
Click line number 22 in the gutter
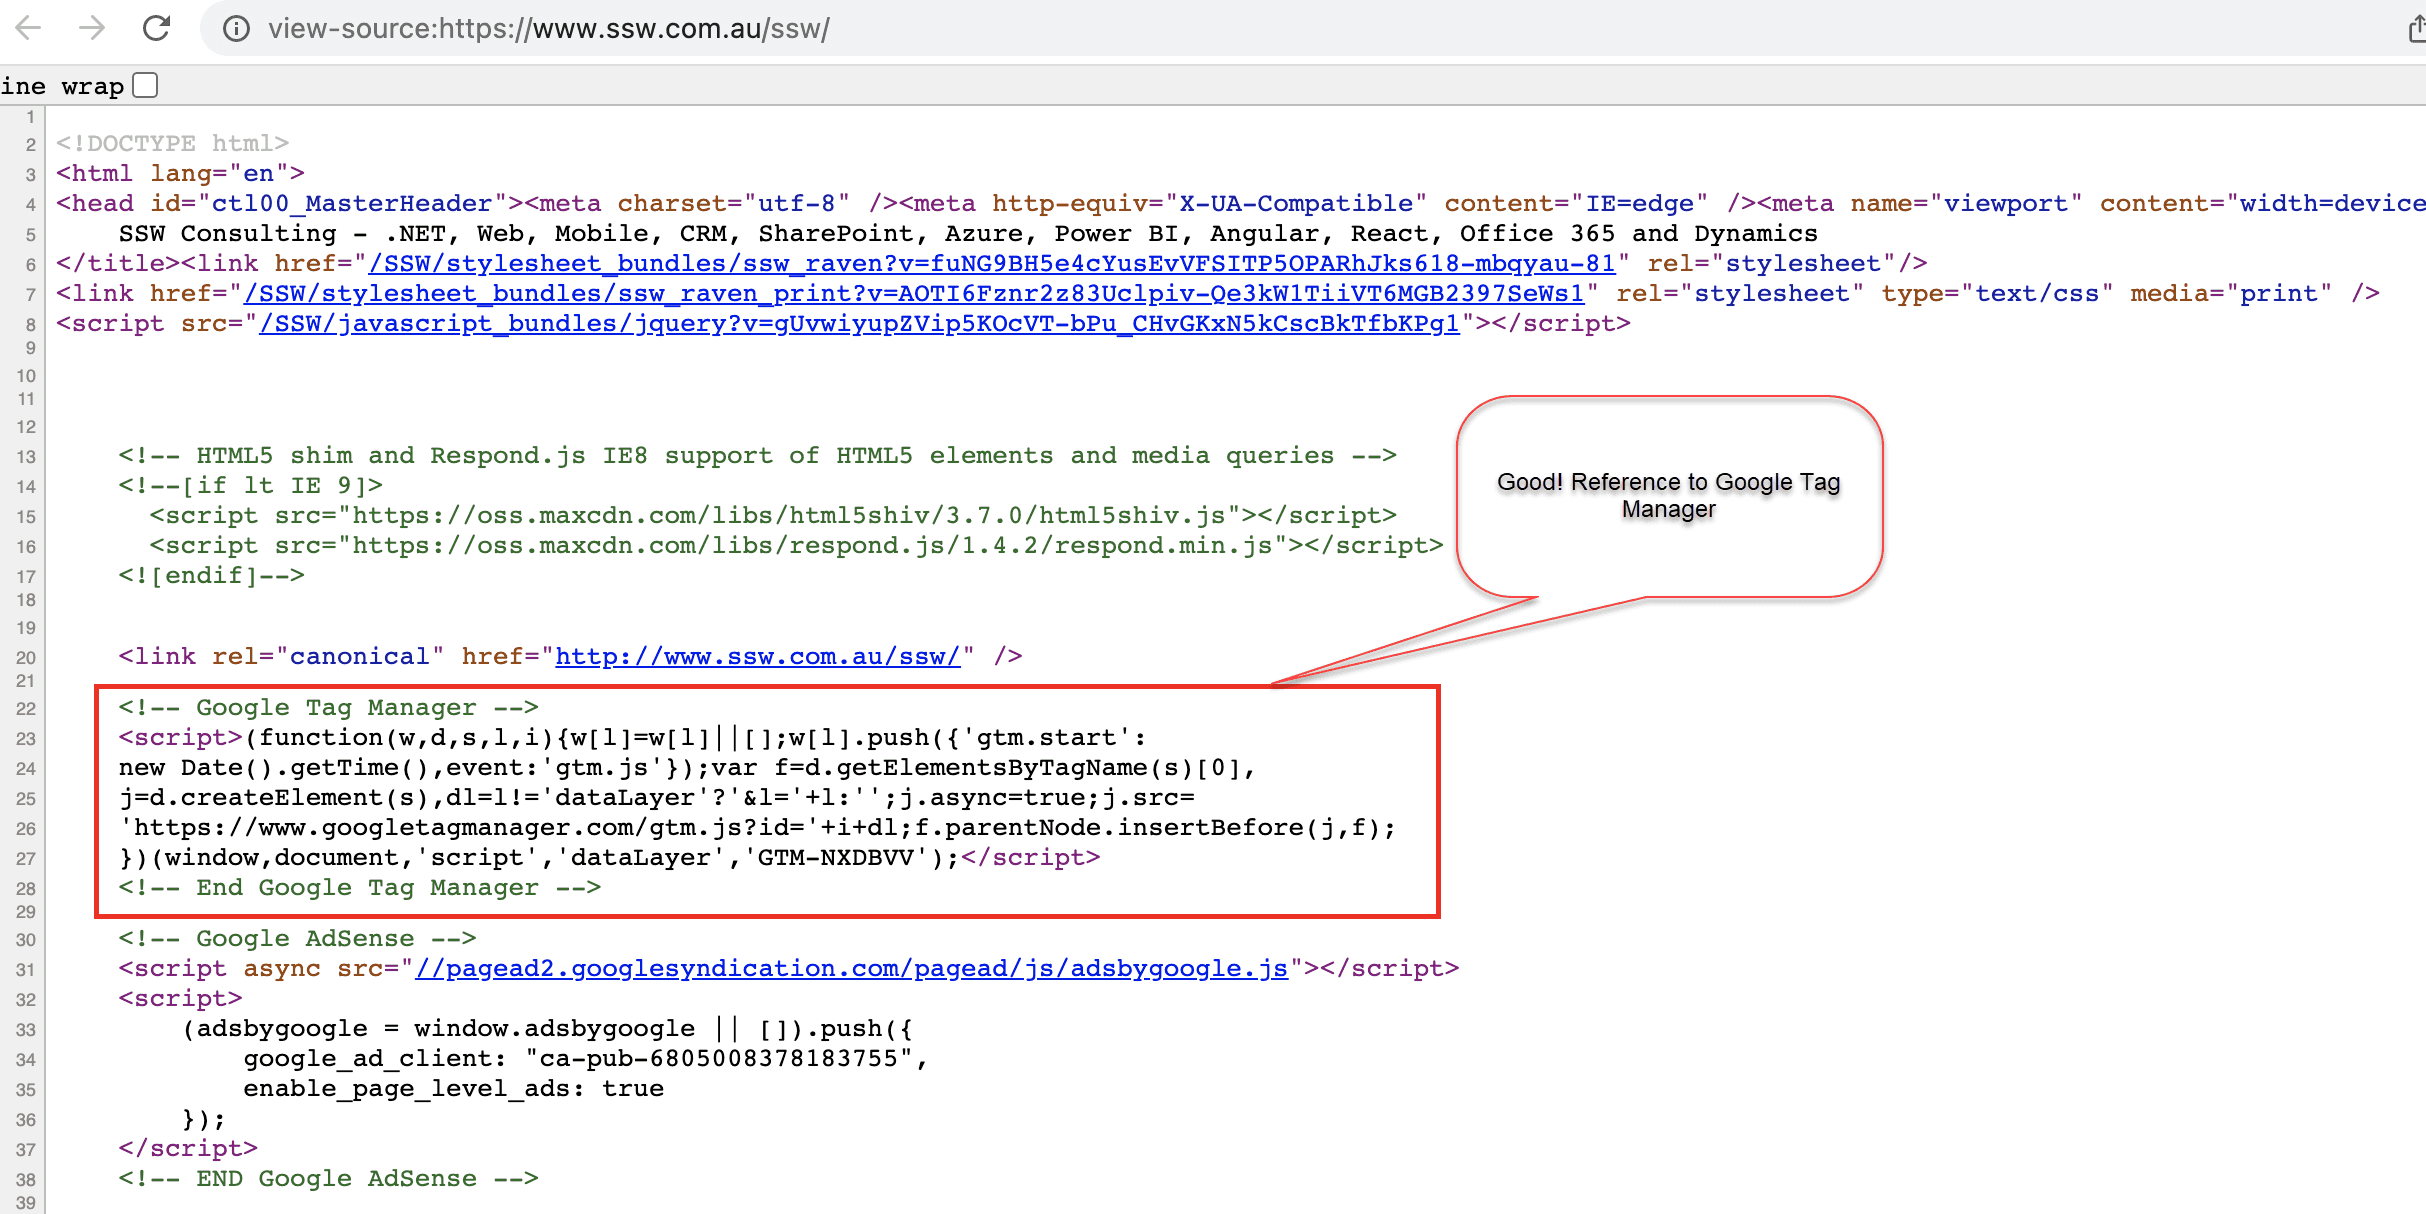[x=26, y=709]
